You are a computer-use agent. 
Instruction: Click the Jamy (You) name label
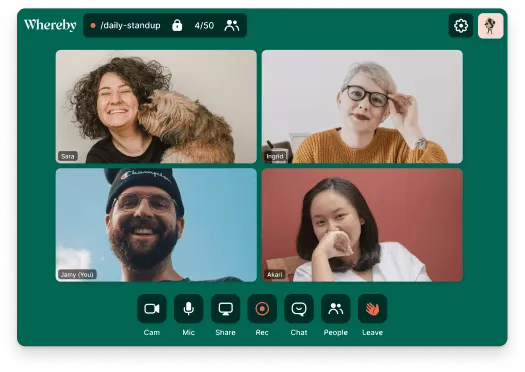tap(77, 275)
